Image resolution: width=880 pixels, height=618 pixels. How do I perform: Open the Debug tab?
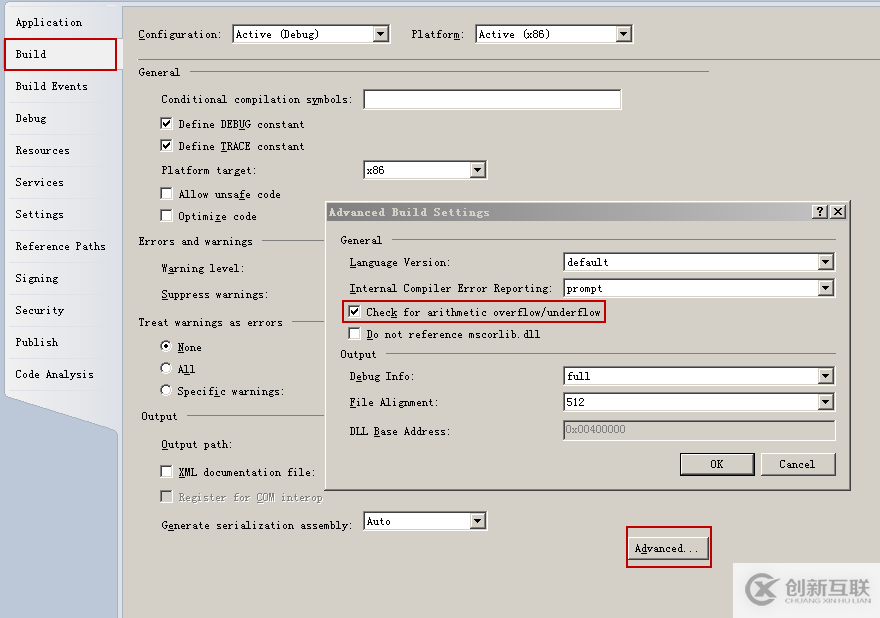pyautogui.click(x=31, y=118)
